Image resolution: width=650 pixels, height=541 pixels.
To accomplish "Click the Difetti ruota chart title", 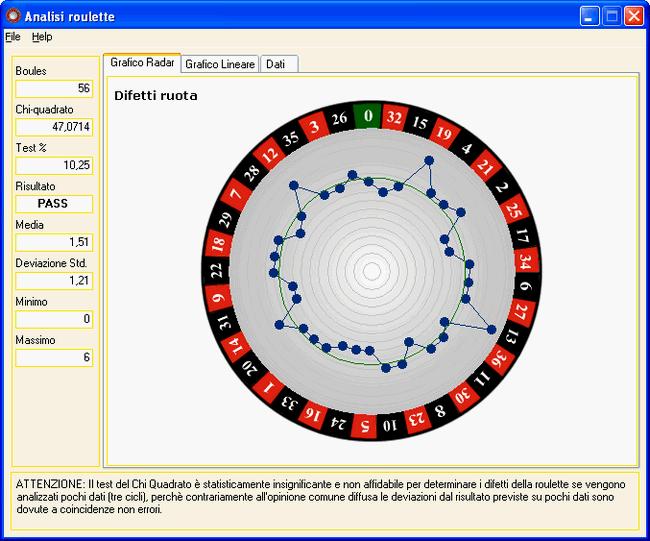I will click(155, 96).
